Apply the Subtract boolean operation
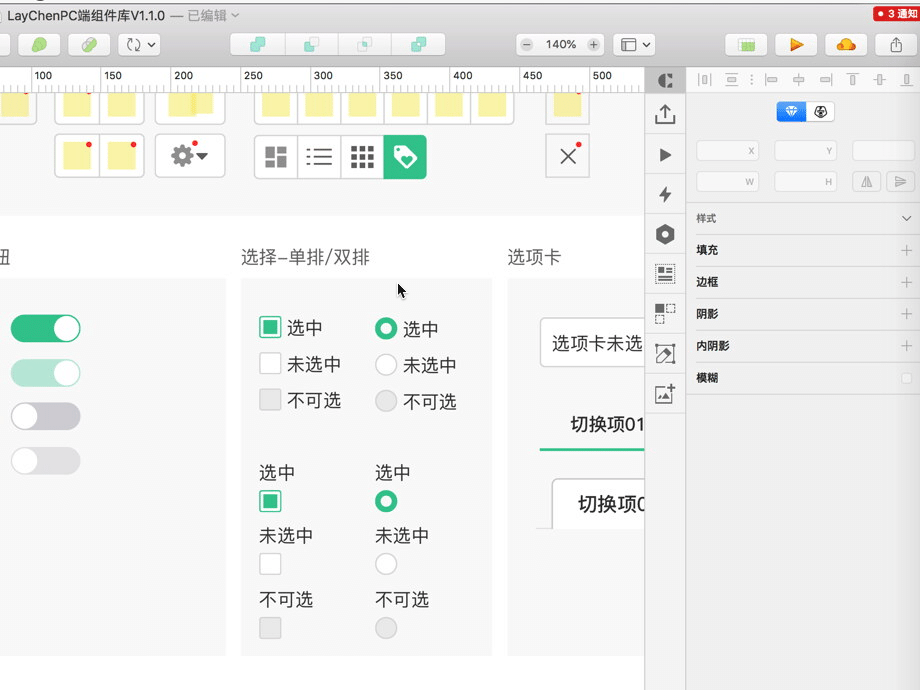Image resolution: width=920 pixels, height=690 pixels. click(312, 45)
